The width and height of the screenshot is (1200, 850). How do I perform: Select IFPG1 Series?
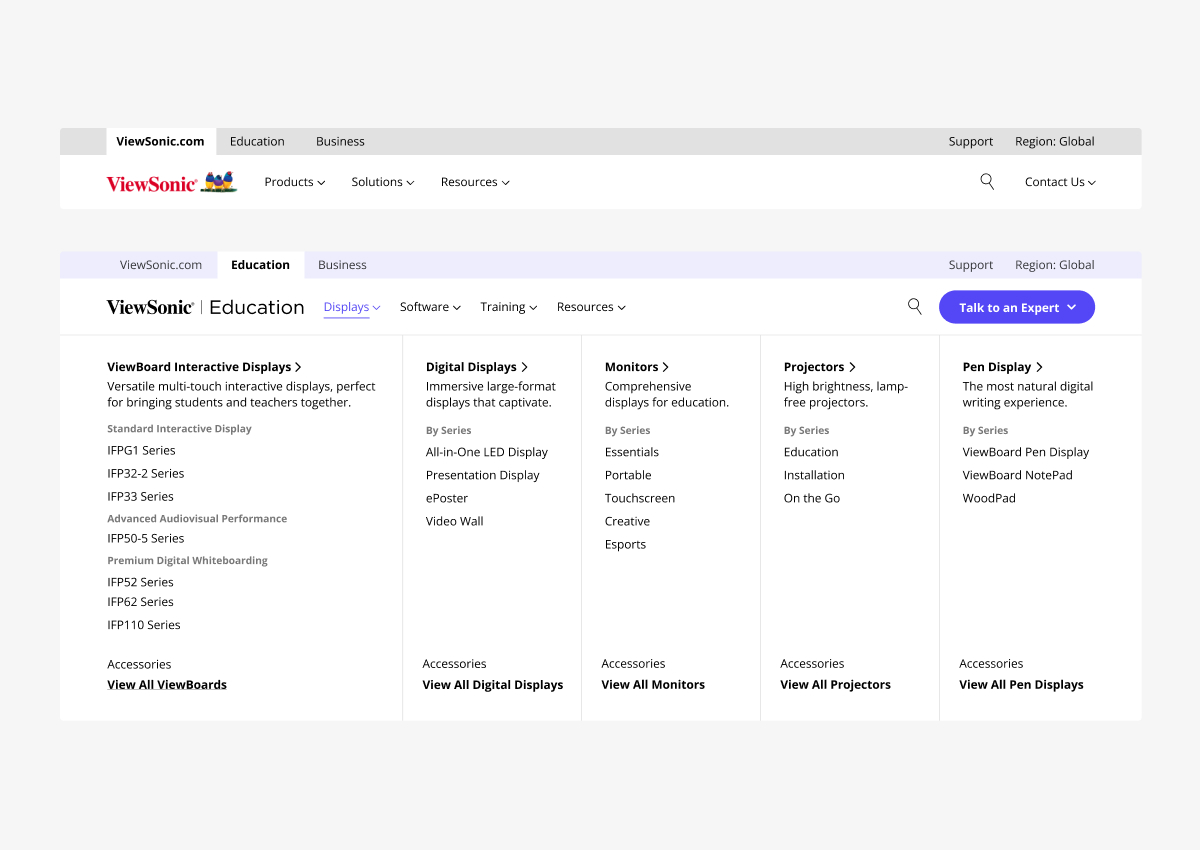(141, 450)
